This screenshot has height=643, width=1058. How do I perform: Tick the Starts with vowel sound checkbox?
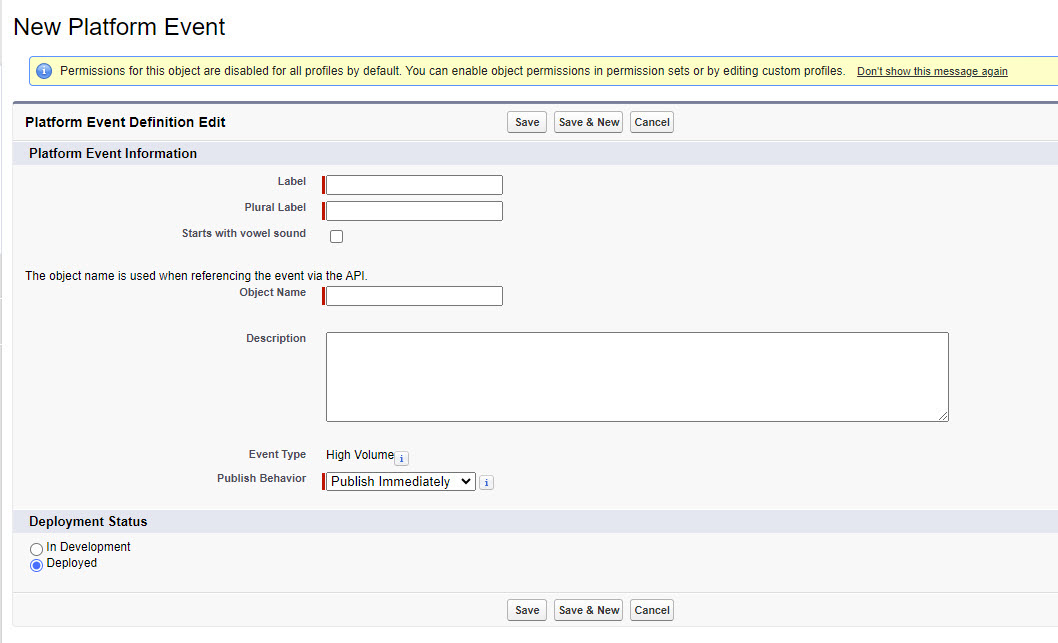336,236
